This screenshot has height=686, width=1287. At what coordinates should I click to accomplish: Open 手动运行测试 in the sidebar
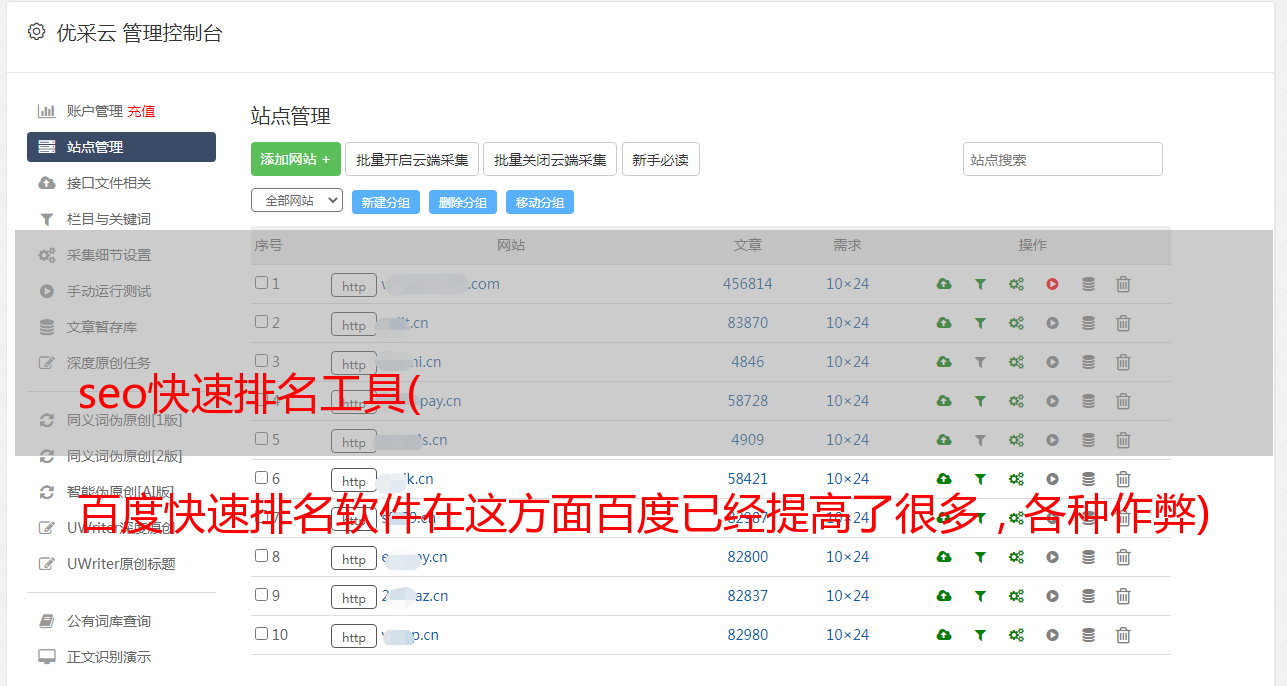(x=108, y=291)
